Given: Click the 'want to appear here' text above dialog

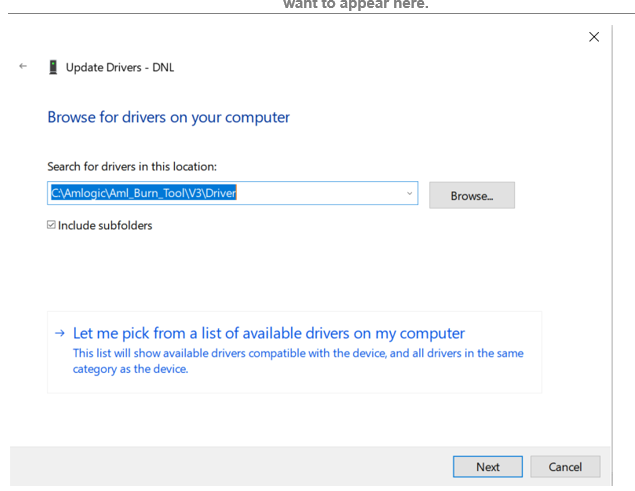Looking at the screenshot, I should pos(355,5).
